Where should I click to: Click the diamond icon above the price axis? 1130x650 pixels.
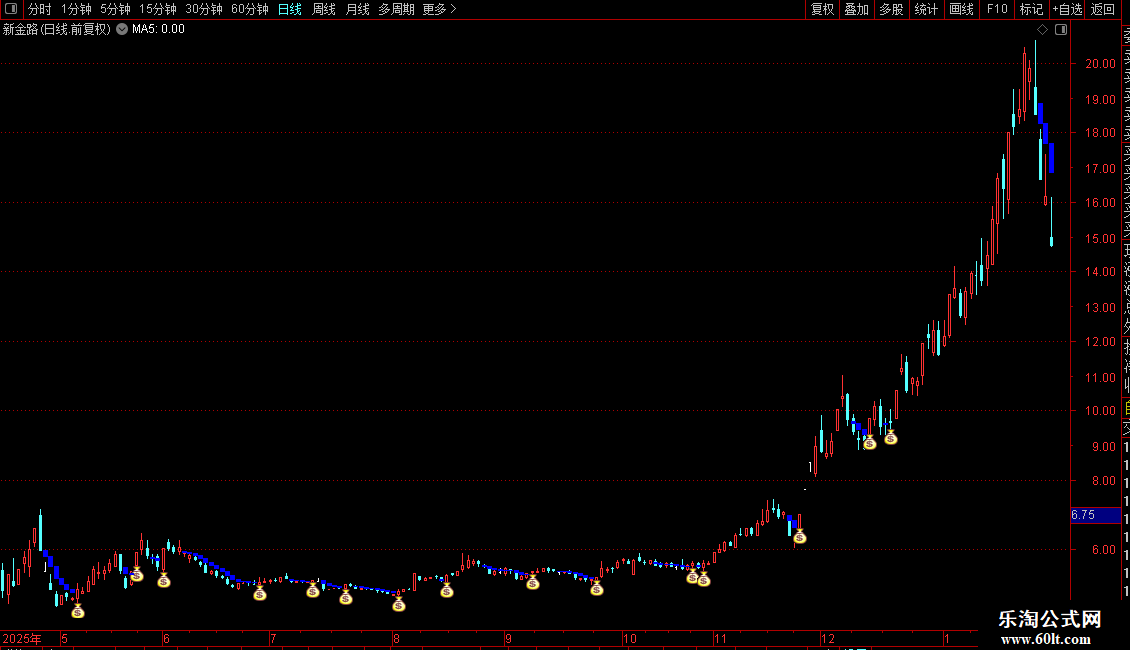pos(1042,30)
